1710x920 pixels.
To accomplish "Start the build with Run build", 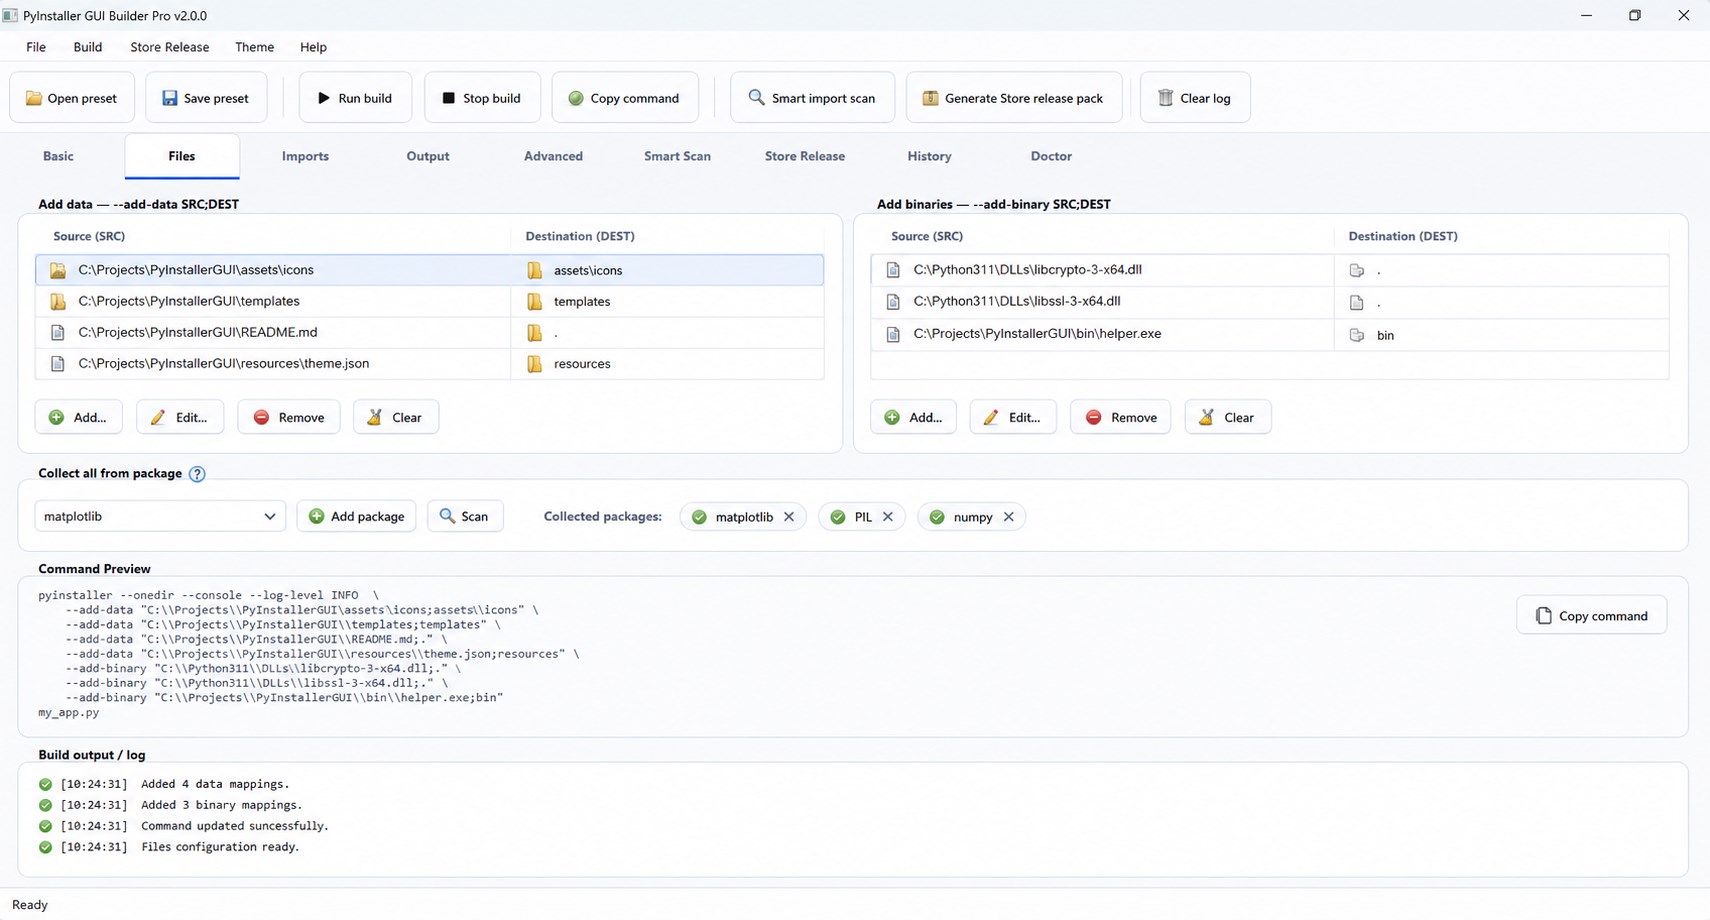I will 355,98.
